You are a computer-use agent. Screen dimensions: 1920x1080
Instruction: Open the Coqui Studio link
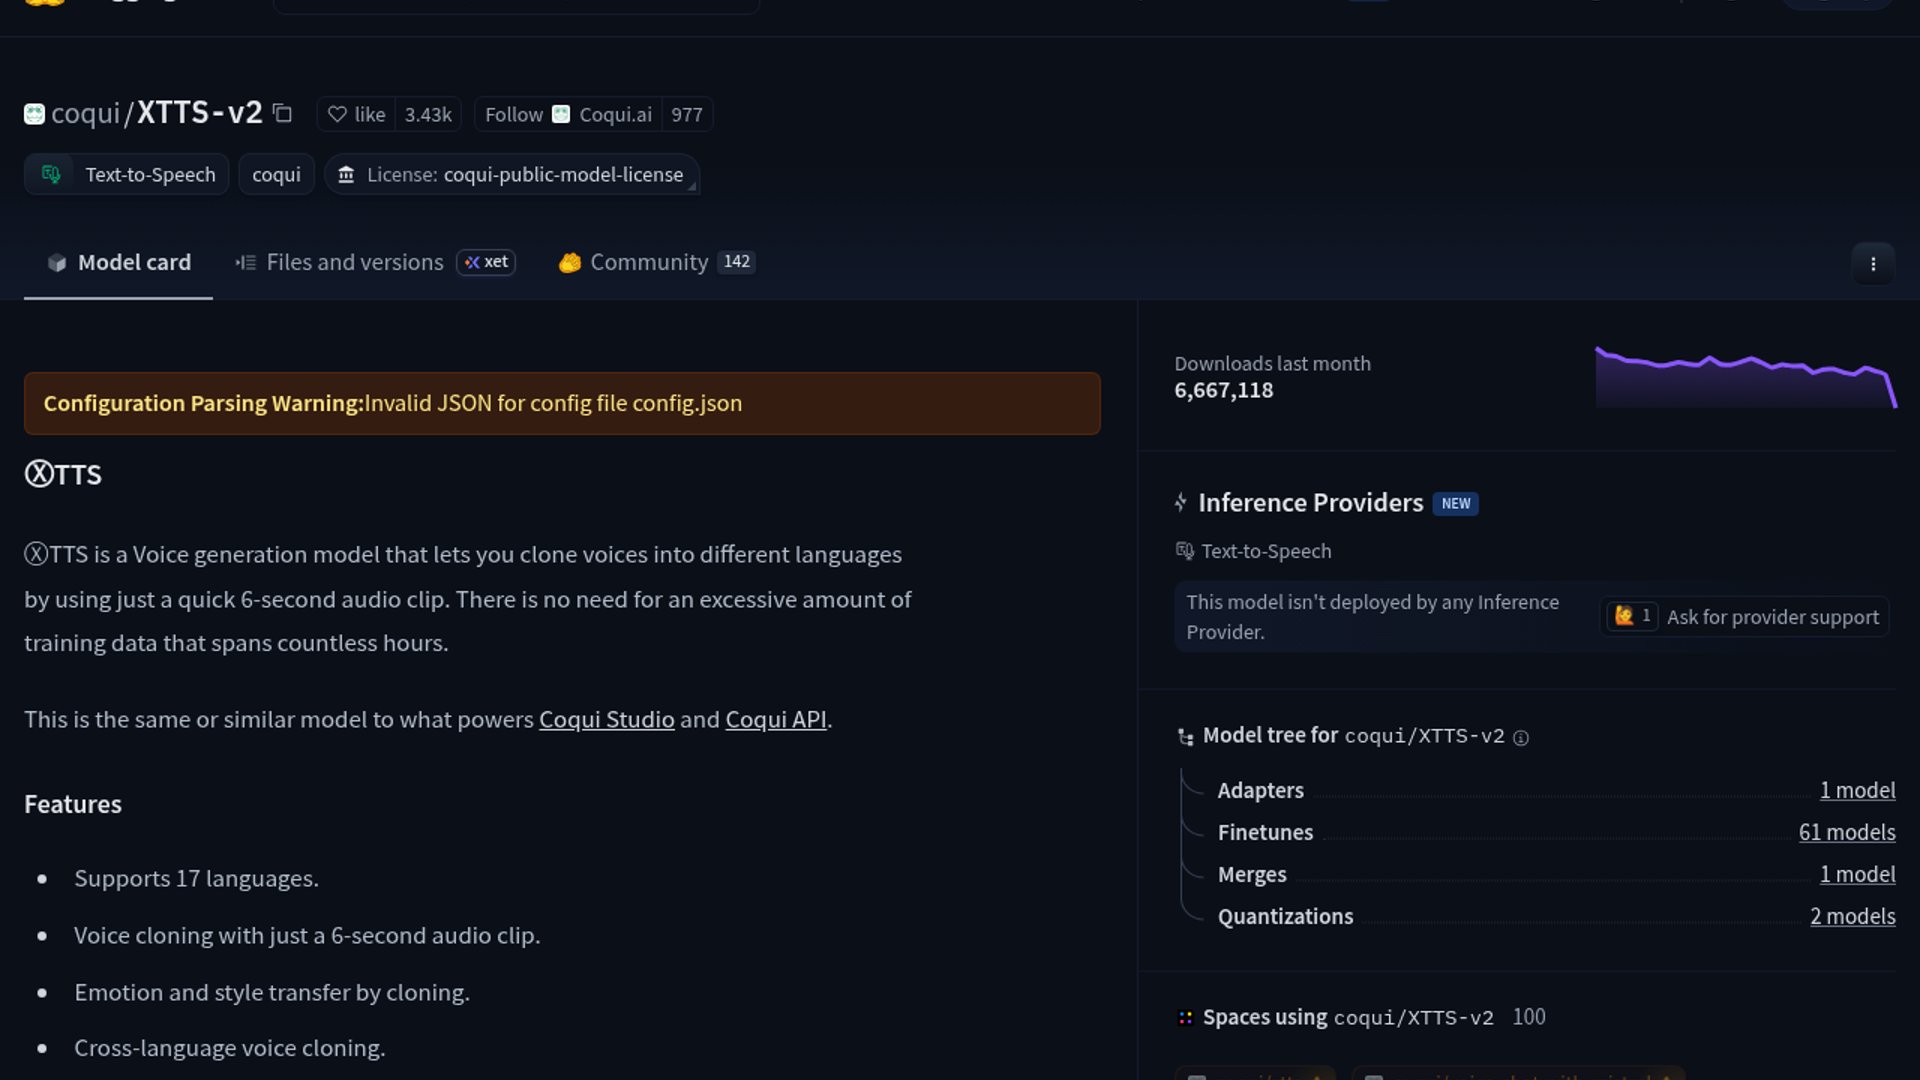tap(606, 720)
